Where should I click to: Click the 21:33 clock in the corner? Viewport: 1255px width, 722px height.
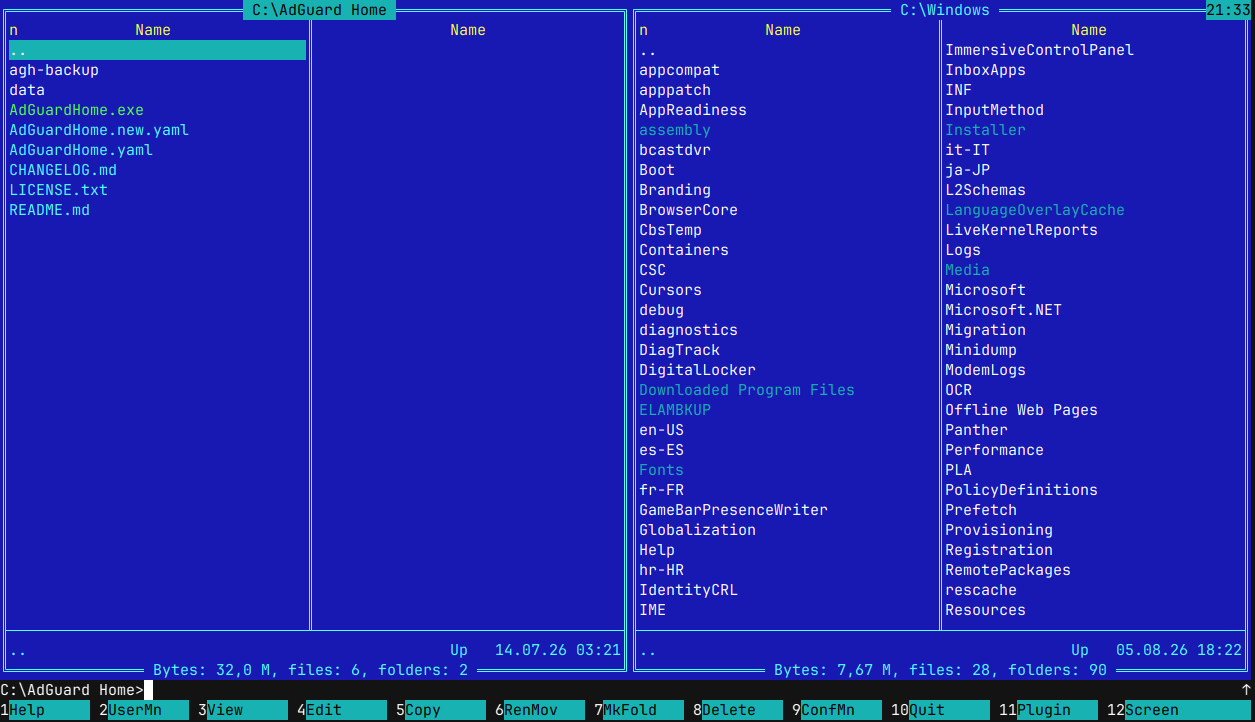(x=1228, y=10)
